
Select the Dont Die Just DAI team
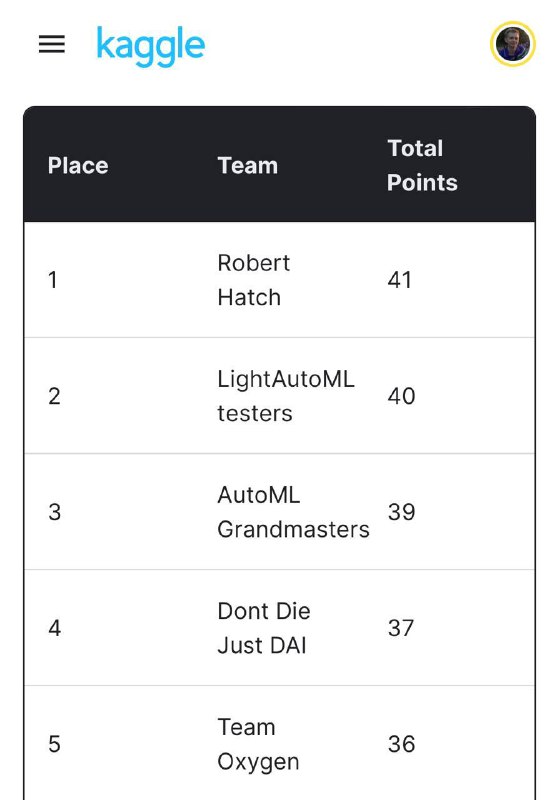click(x=264, y=628)
